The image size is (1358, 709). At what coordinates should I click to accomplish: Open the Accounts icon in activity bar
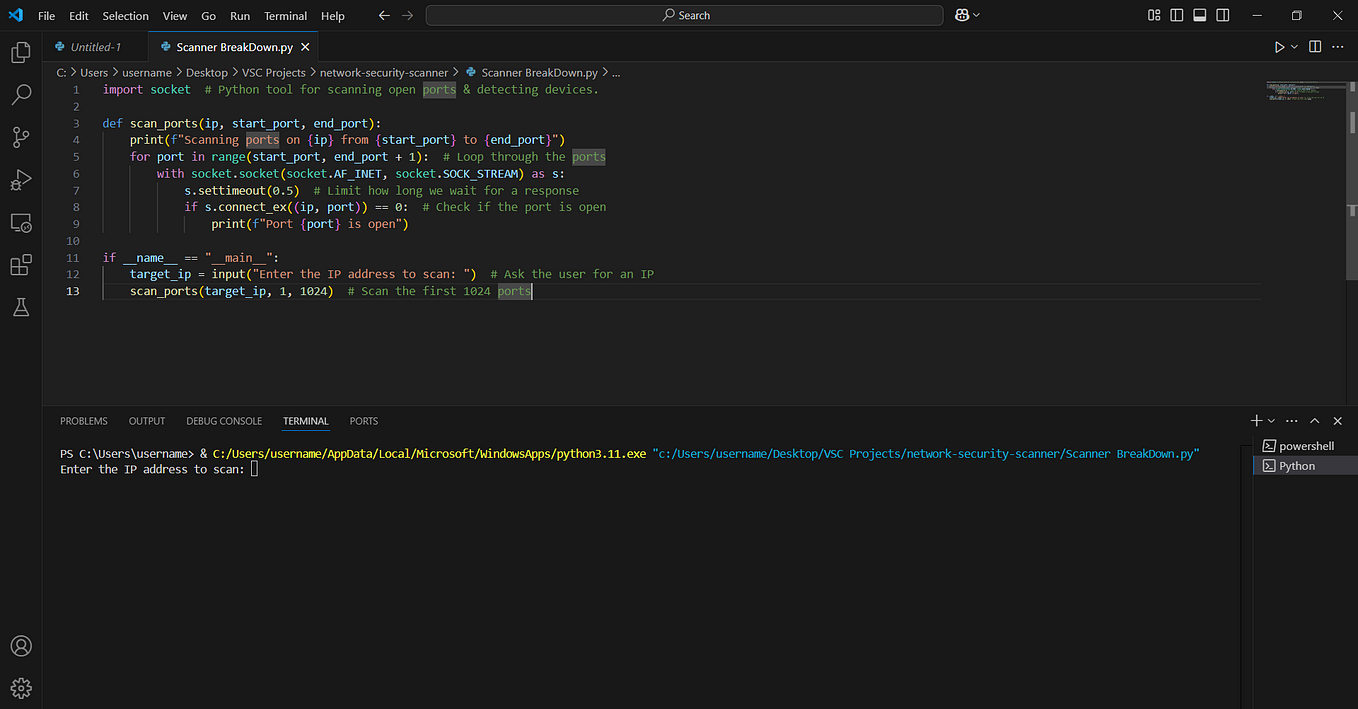click(21, 646)
